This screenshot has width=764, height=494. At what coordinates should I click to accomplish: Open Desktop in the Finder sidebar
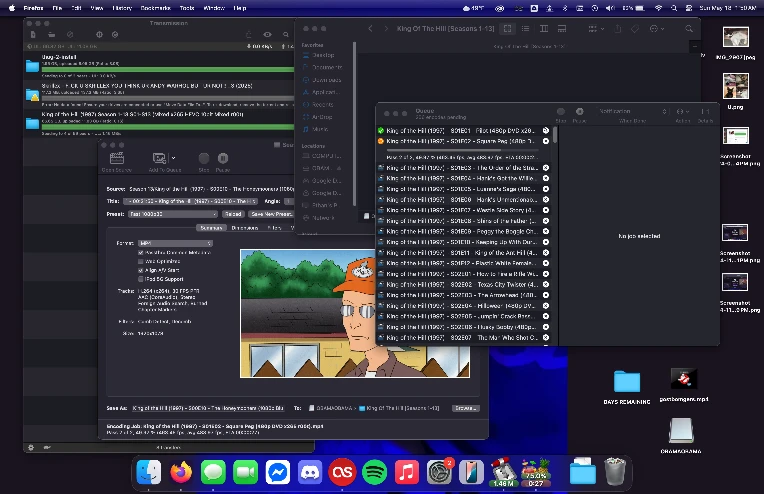point(323,55)
